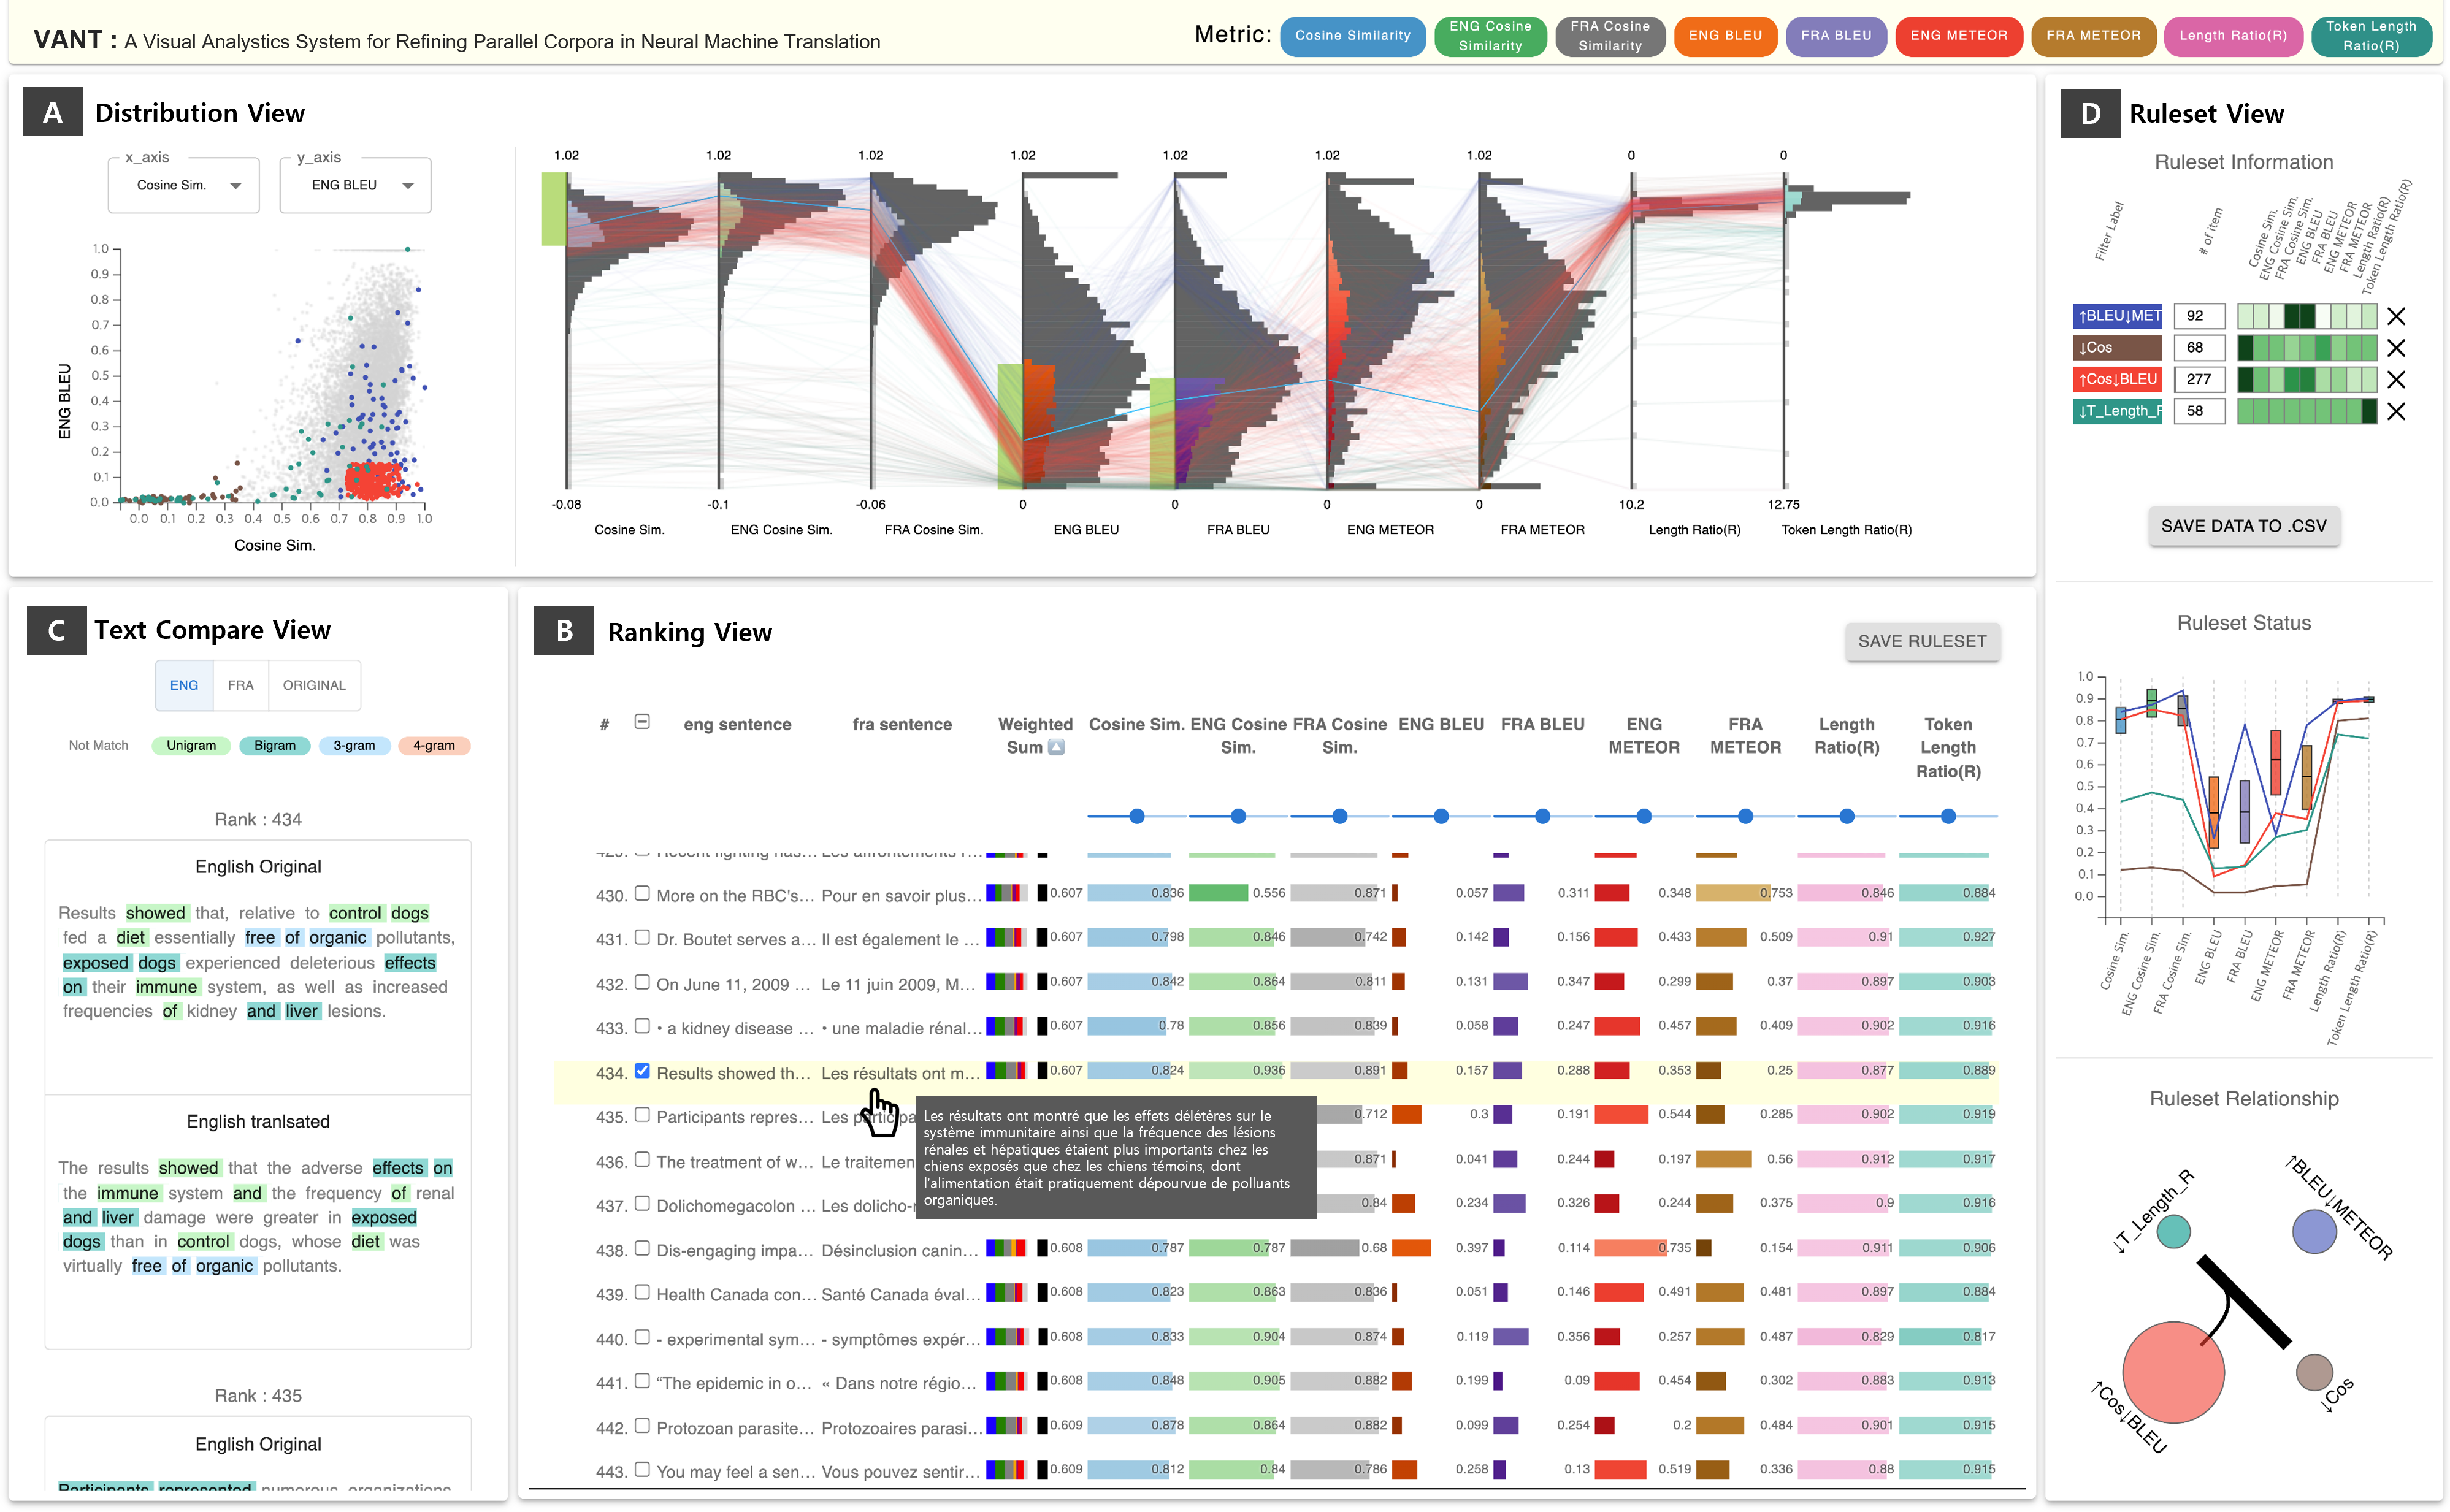Toggle the Weighted Sum sort arrow icon

coord(1056,747)
